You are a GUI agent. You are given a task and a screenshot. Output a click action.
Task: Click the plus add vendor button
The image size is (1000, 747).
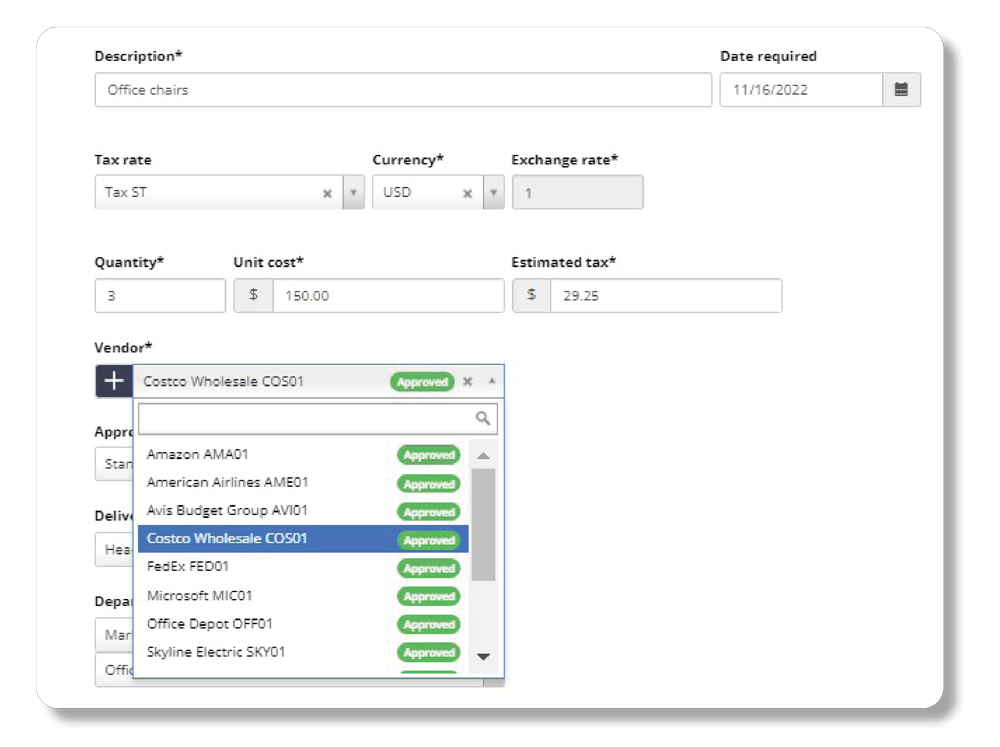tap(114, 381)
